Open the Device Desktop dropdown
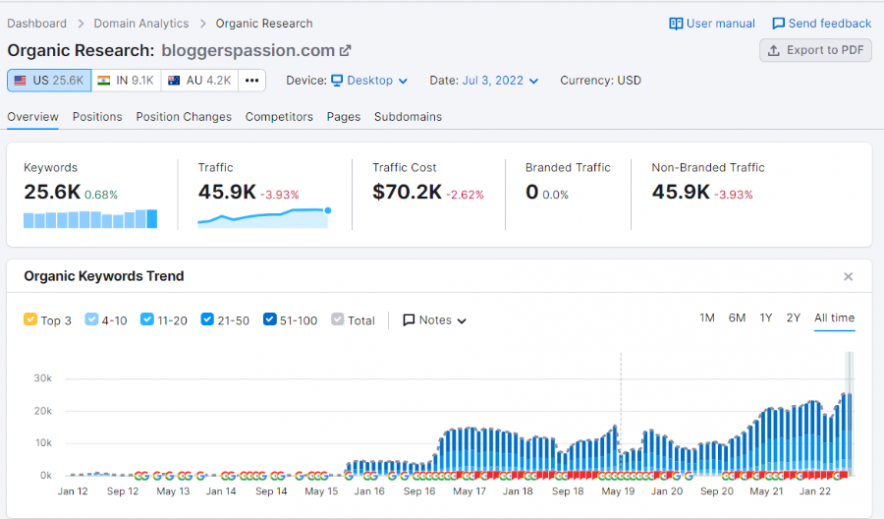Image resolution: width=884 pixels, height=519 pixels. (x=369, y=81)
